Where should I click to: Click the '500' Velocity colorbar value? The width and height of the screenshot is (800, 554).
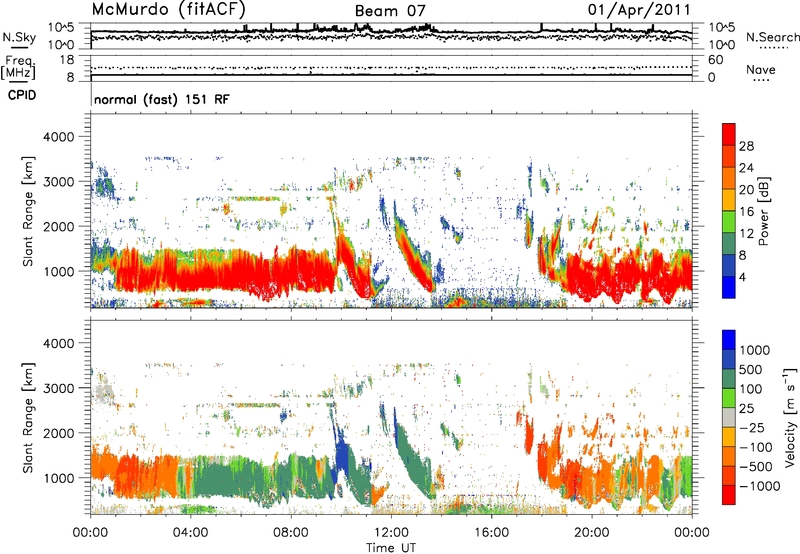(751, 369)
